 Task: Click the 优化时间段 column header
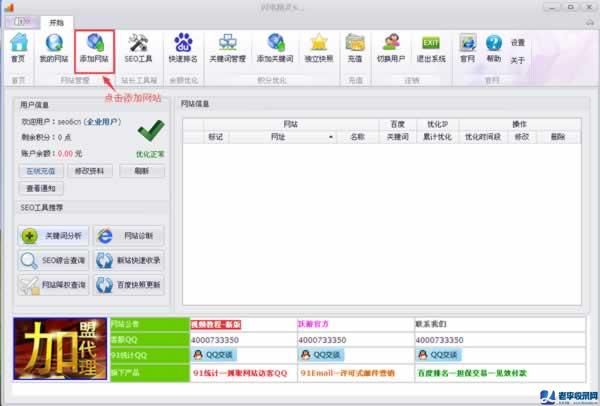pyautogui.click(x=483, y=137)
